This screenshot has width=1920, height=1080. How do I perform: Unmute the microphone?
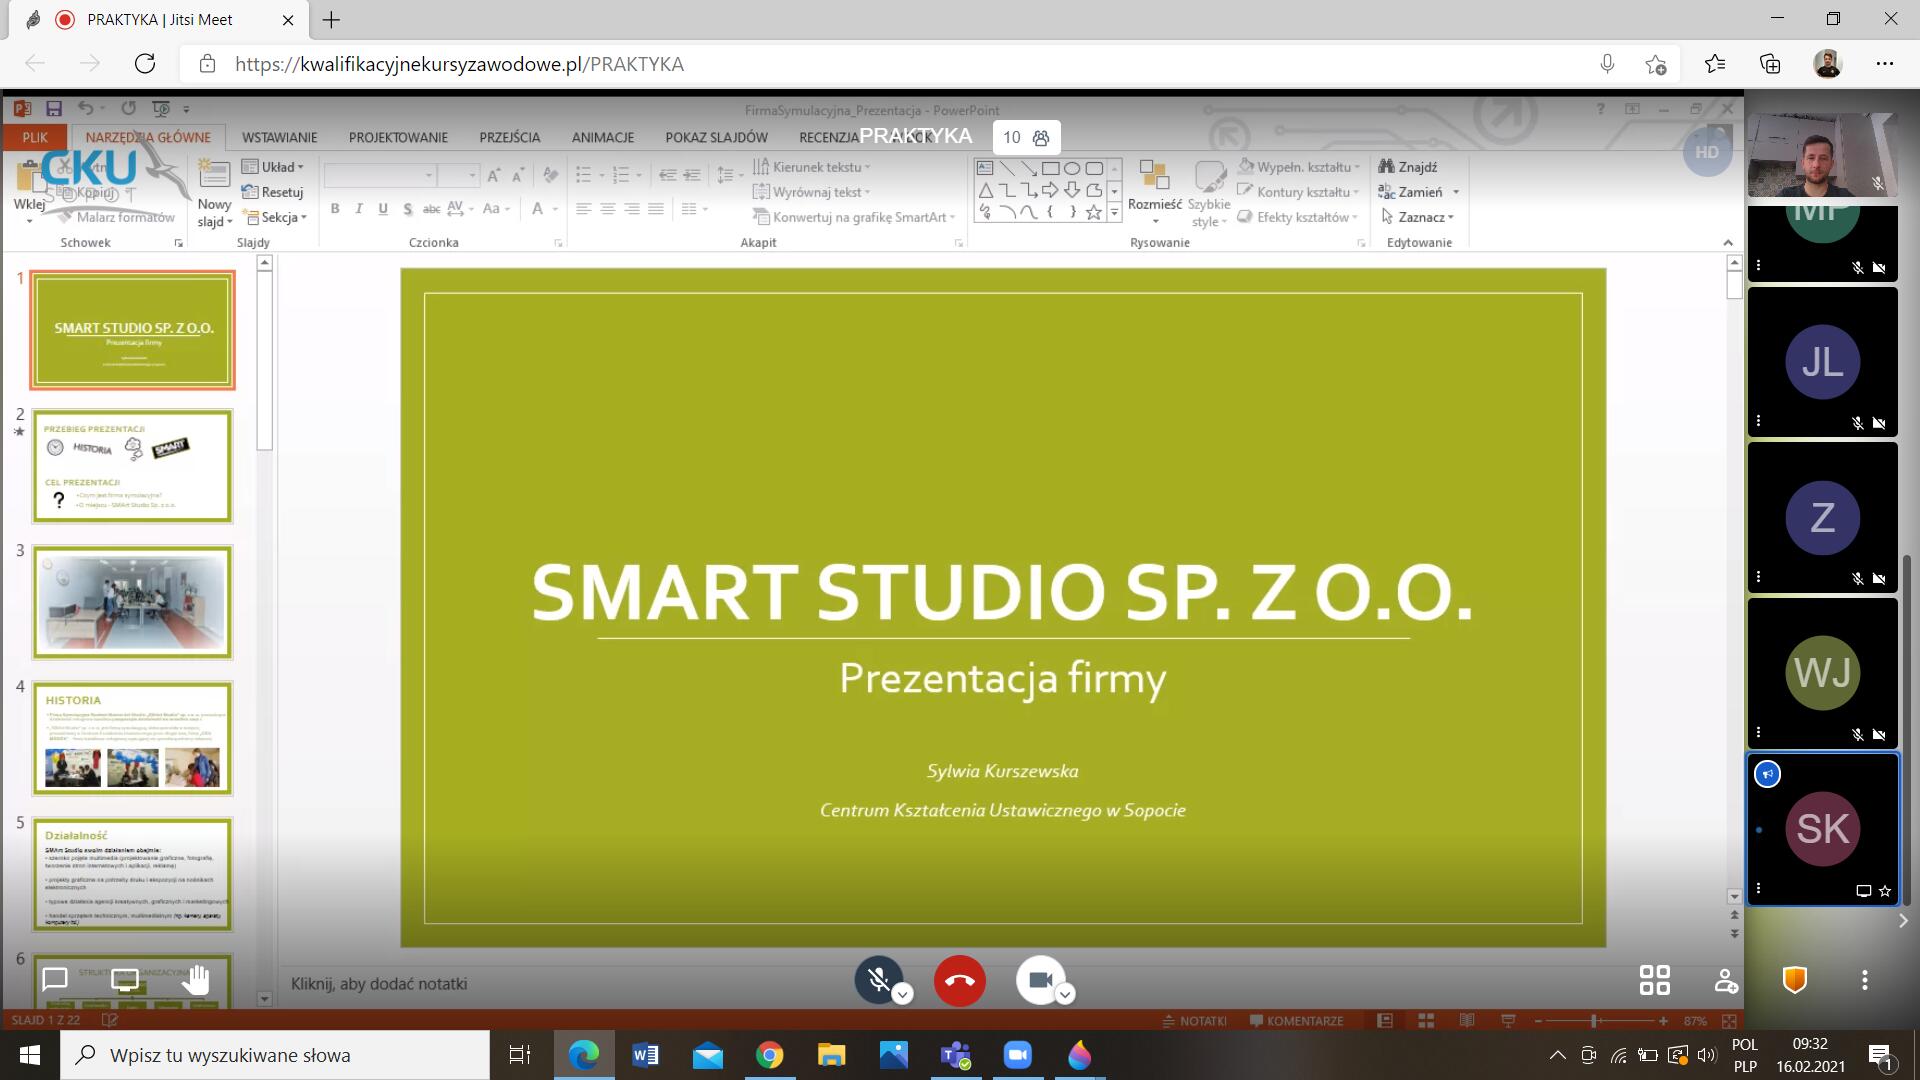tap(878, 980)
